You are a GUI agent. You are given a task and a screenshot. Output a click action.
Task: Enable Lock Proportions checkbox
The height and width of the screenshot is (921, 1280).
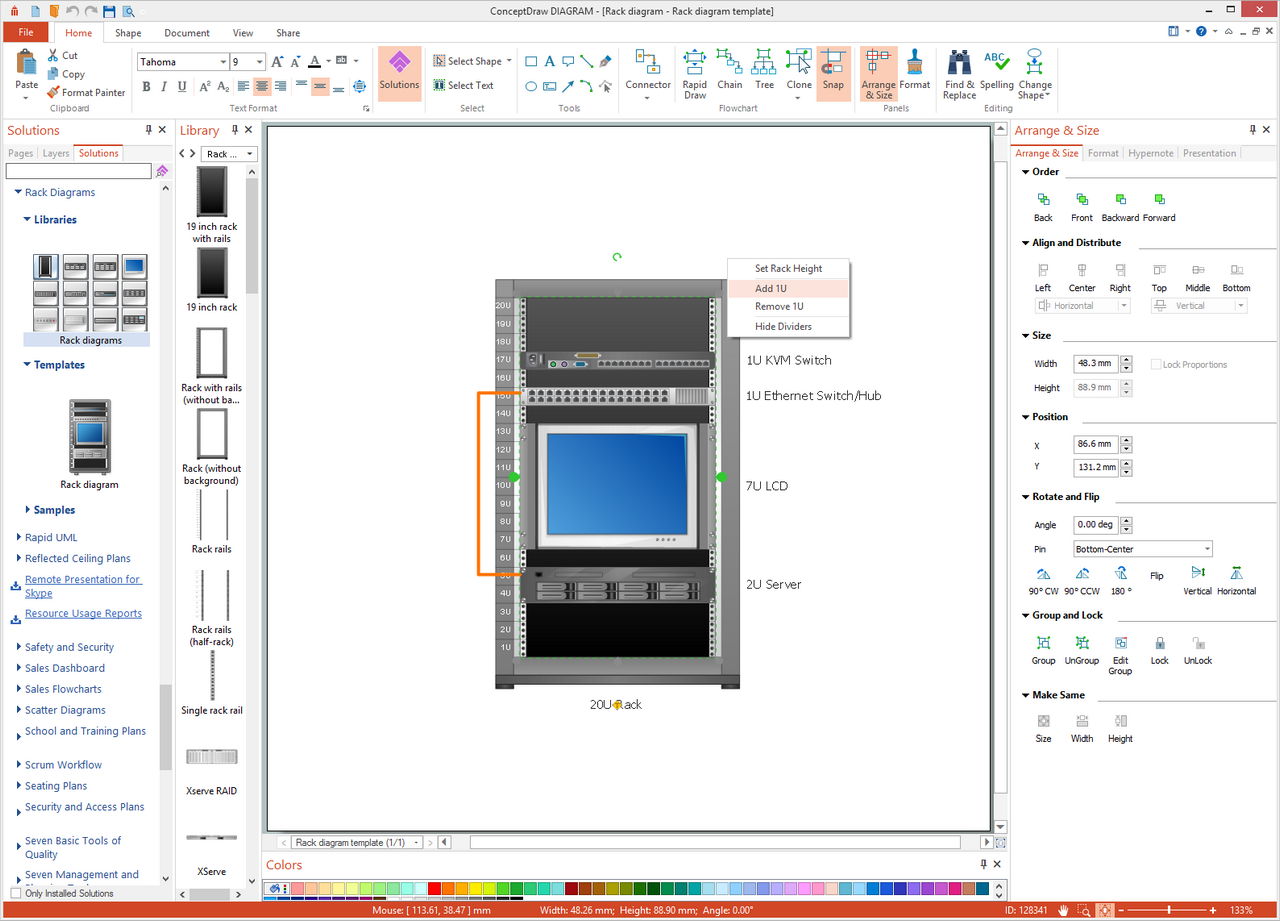[1156, 365]
